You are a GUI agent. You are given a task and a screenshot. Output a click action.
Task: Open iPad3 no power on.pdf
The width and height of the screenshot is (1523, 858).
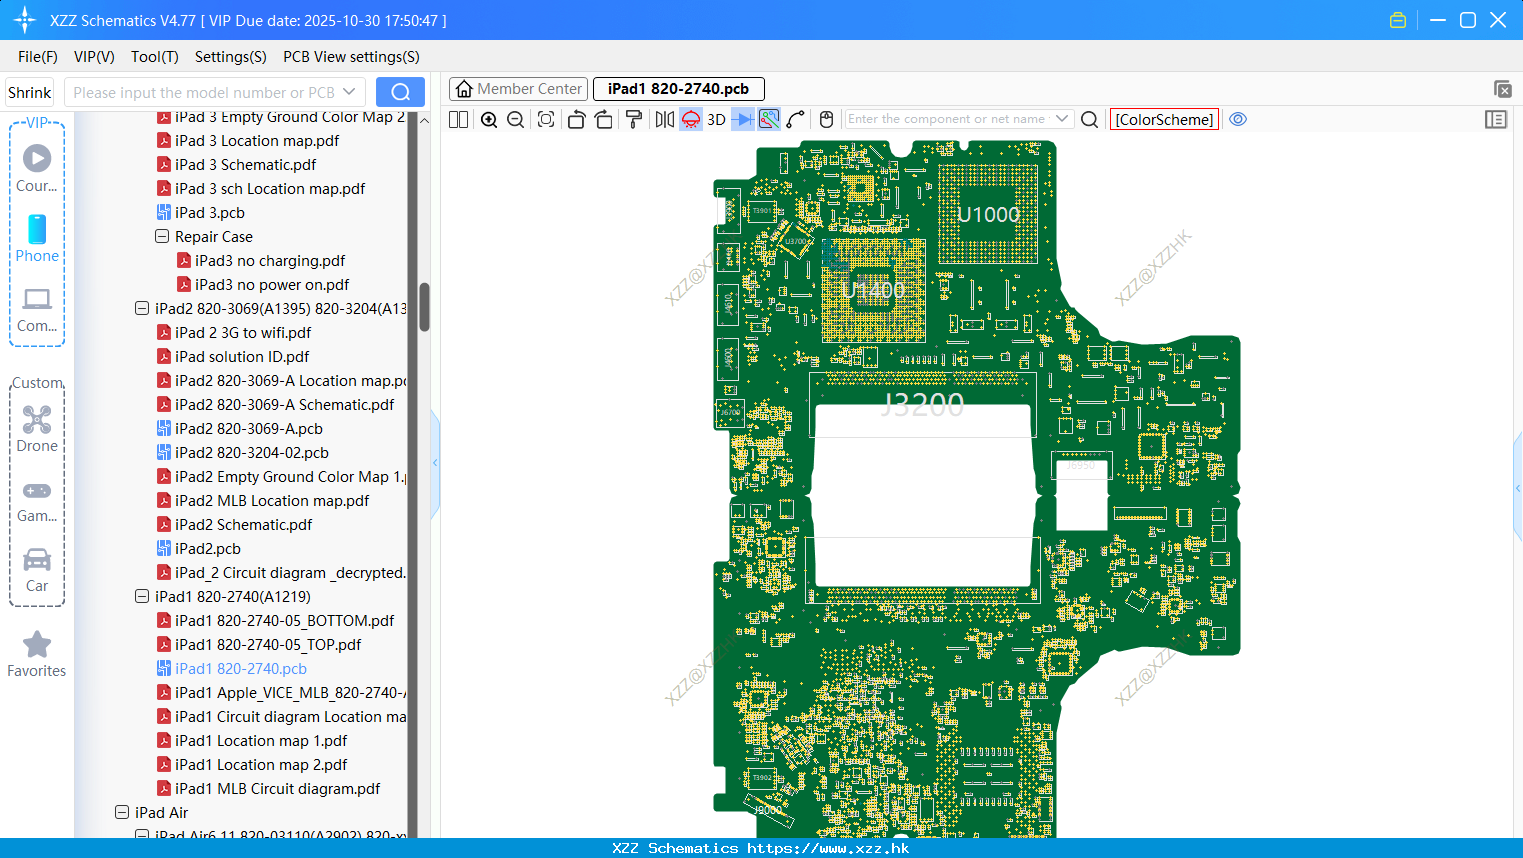click(263, 284)
